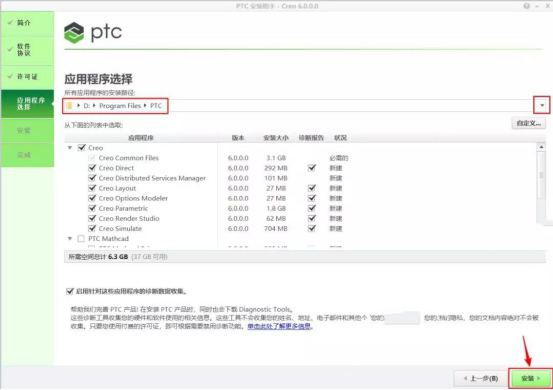The image size is (553, 390).
Task: Toggle diagnostic report for Creo Options Modeler
Action: 312,198
